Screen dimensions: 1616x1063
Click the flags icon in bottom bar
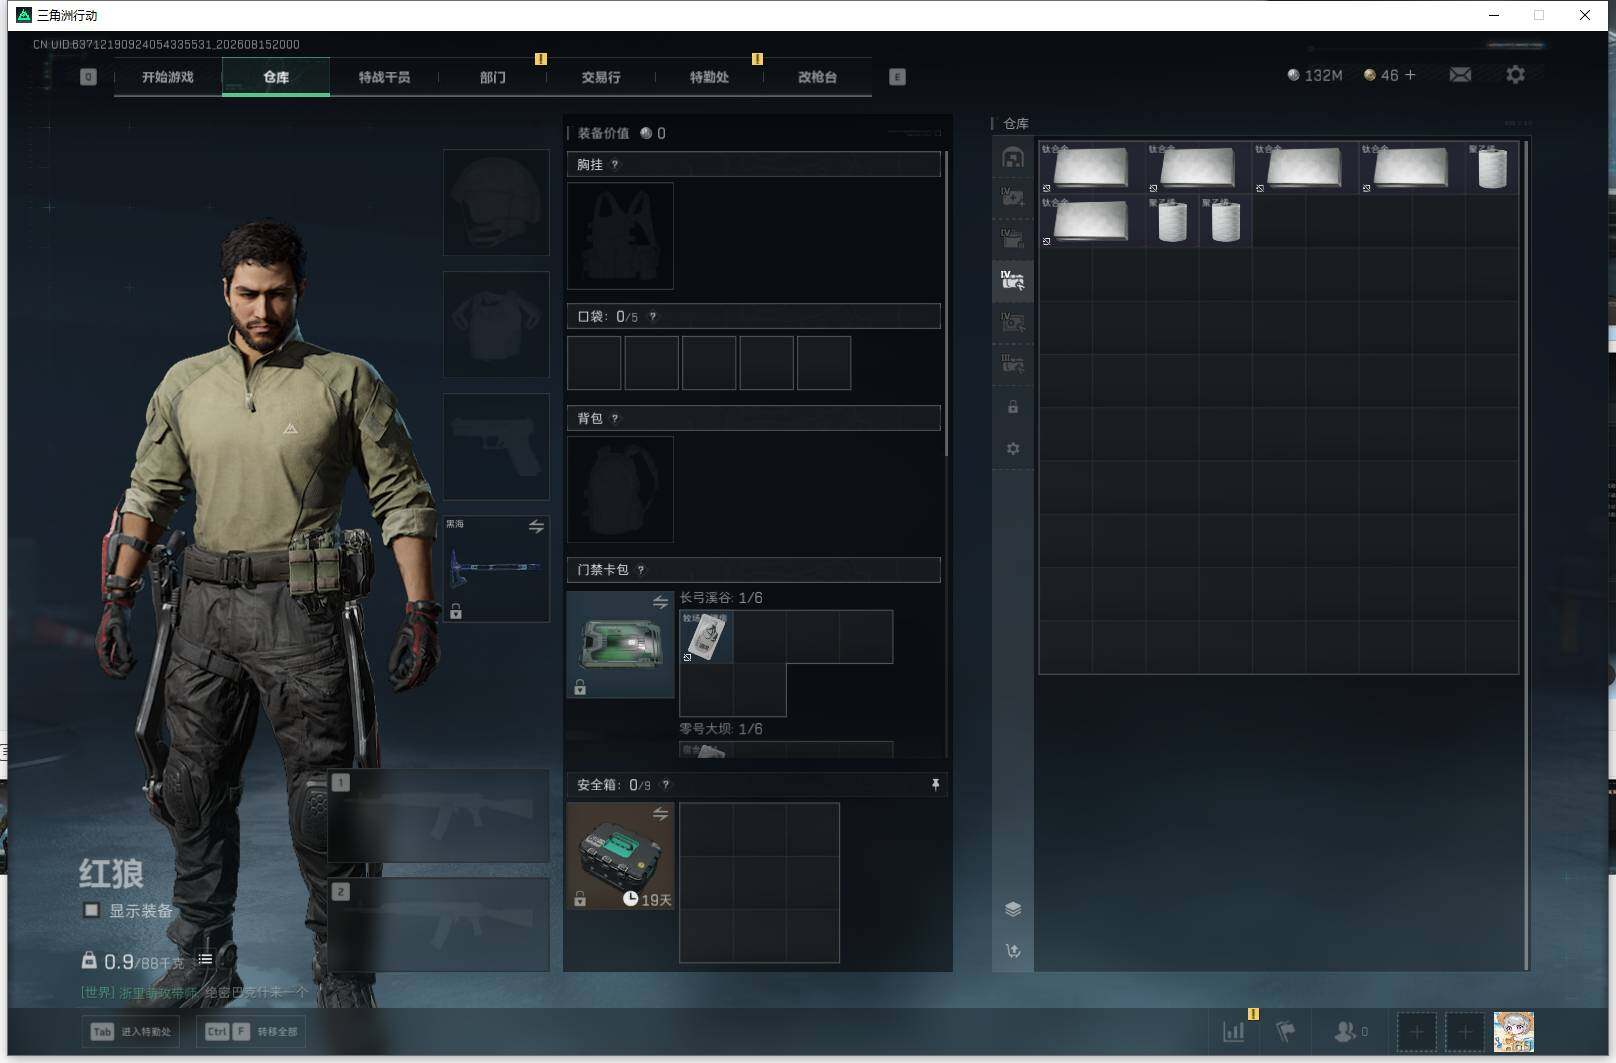tap(1287, 1031)
